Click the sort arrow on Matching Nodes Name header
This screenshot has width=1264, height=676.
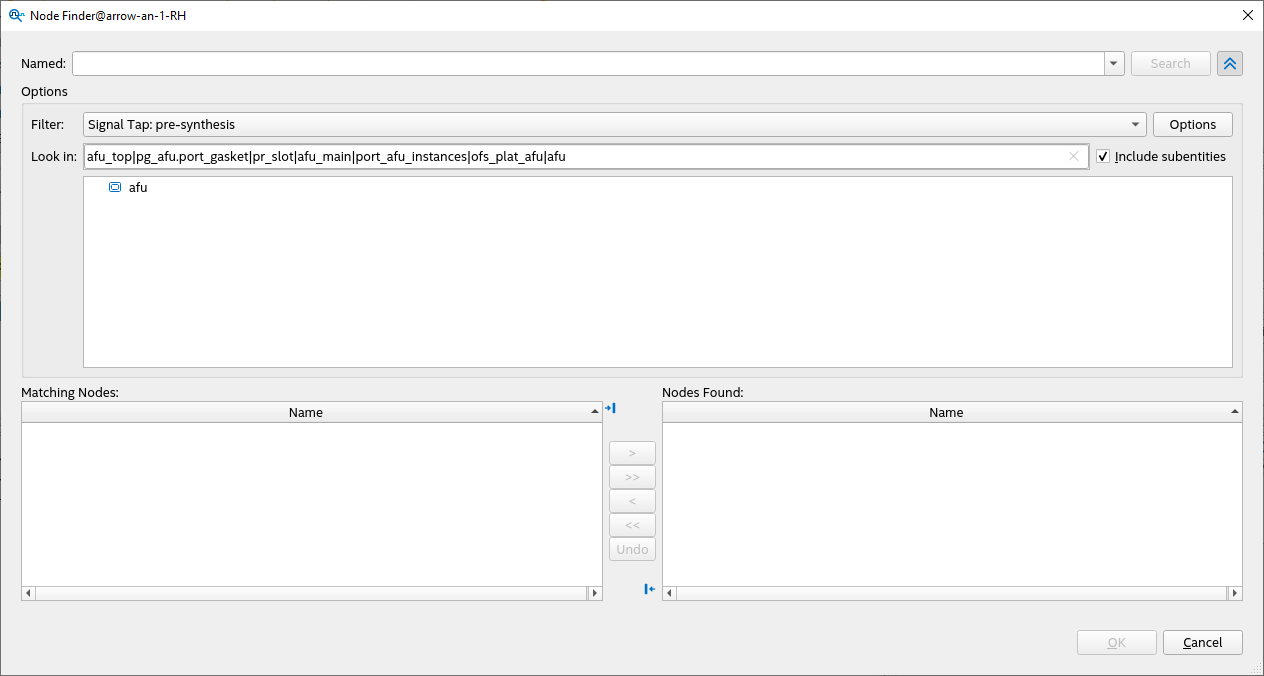coord(594,412)
